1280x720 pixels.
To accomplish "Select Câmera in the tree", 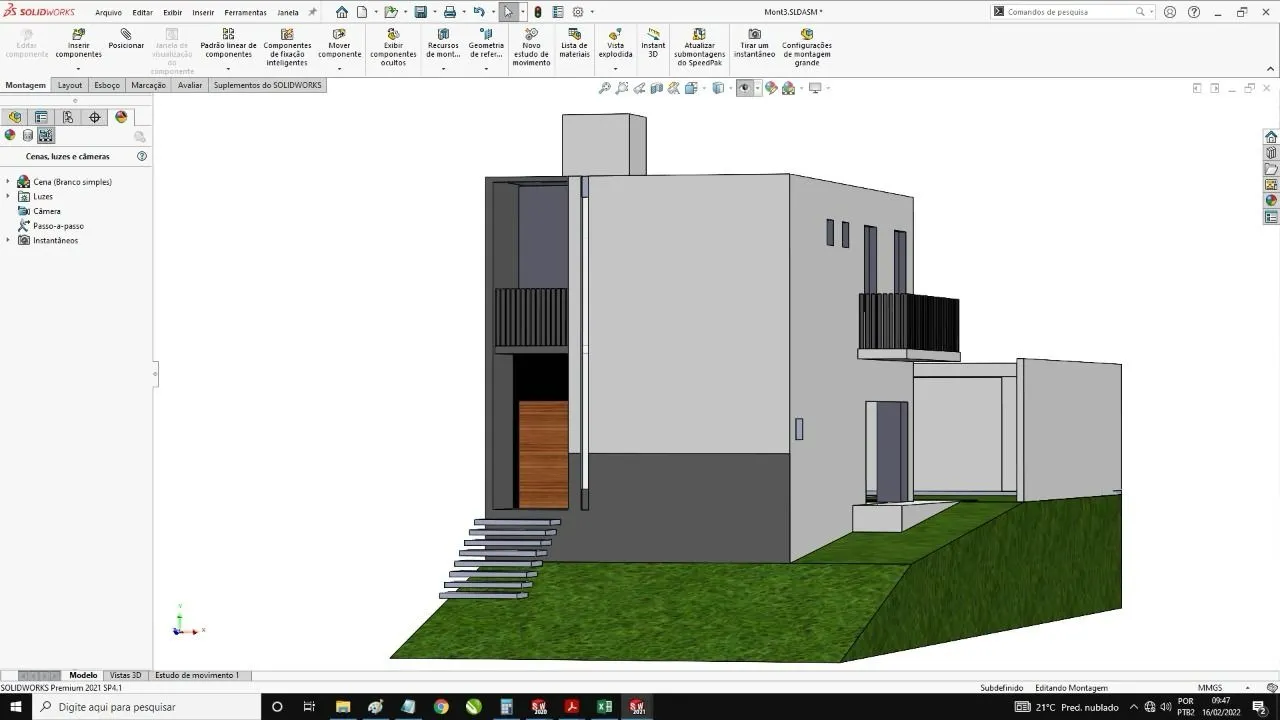I will (x=47, y=211).
